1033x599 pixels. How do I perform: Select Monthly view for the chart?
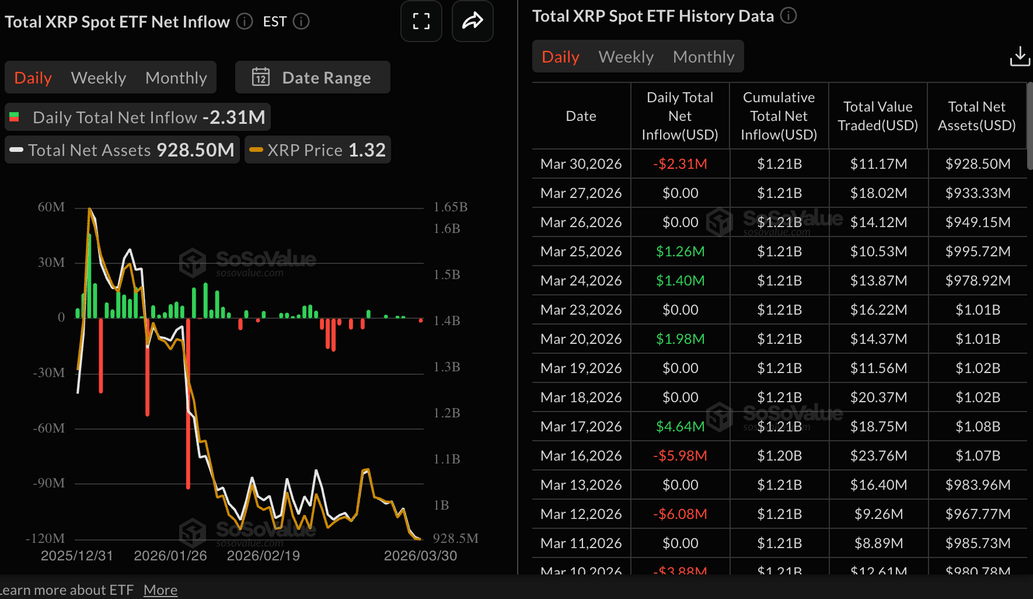(176, 77)
